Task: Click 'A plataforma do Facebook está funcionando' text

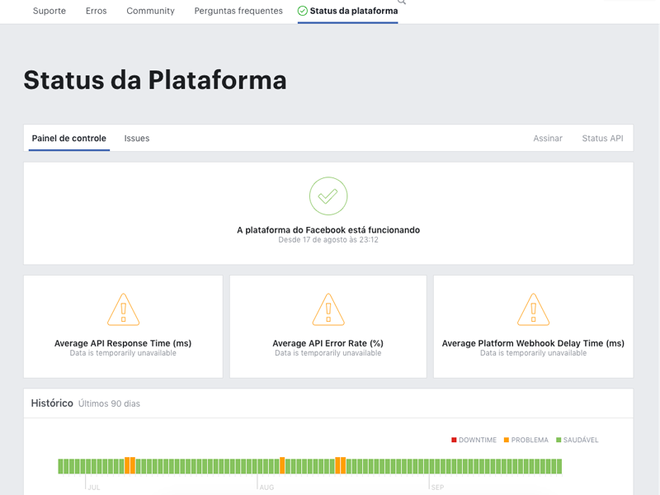Action: [x=328, y=230]
